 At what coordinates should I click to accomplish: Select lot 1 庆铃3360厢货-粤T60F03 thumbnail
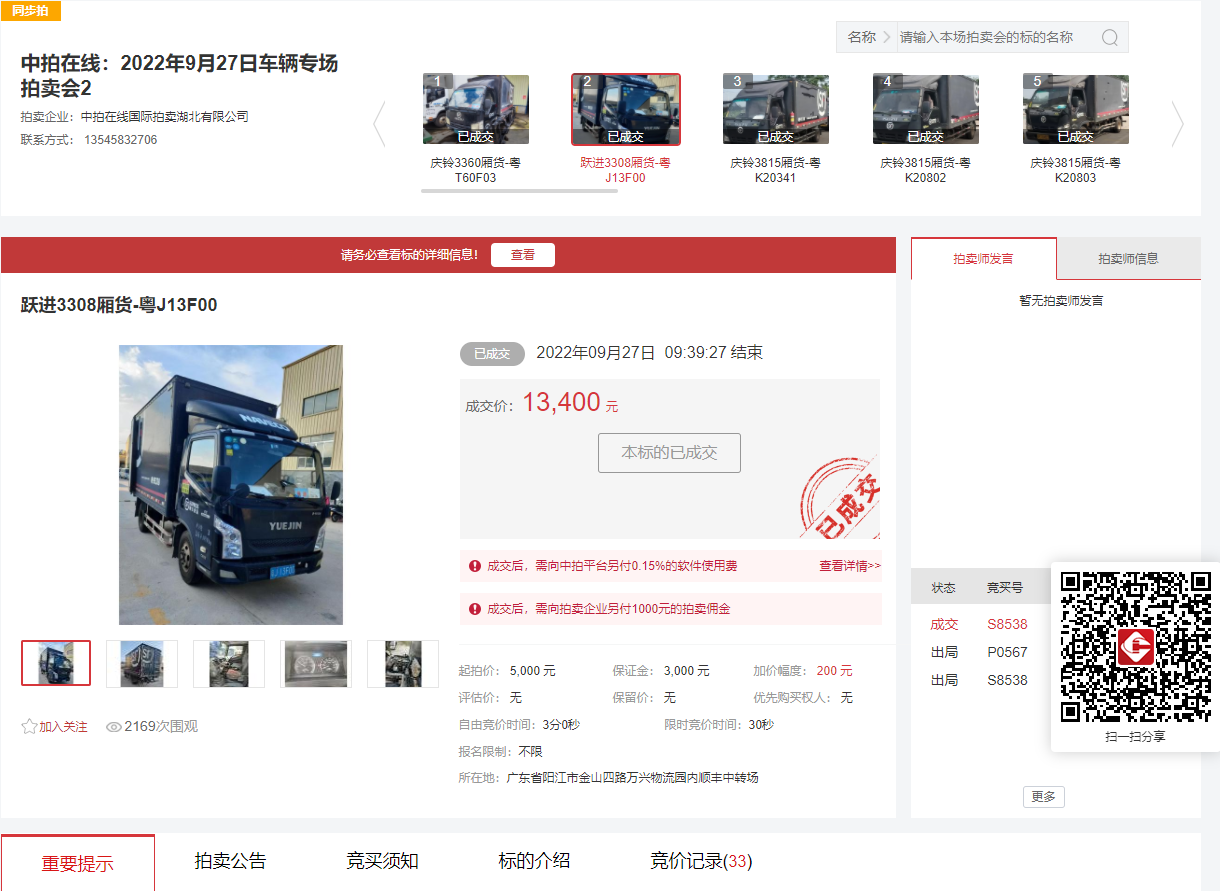(476, 109)
